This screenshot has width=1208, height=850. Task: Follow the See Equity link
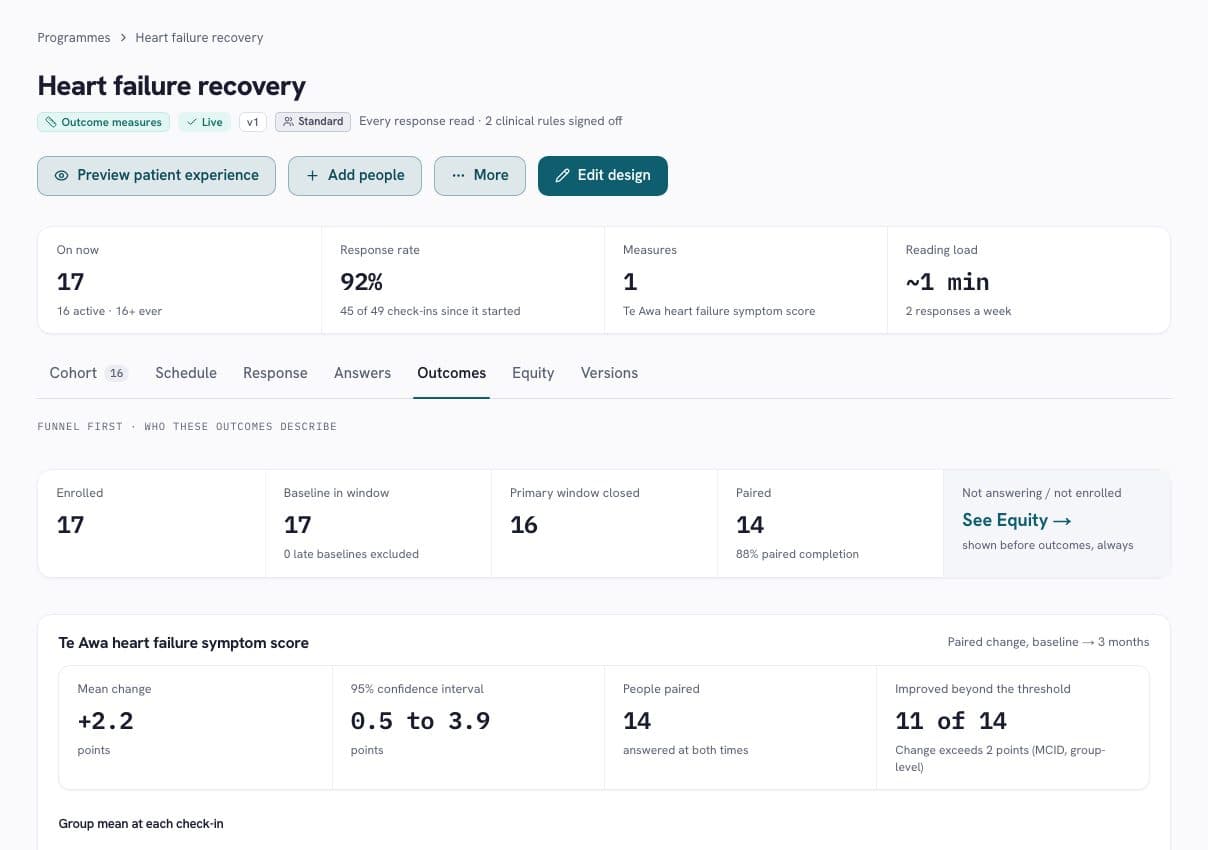(1017, 520)
